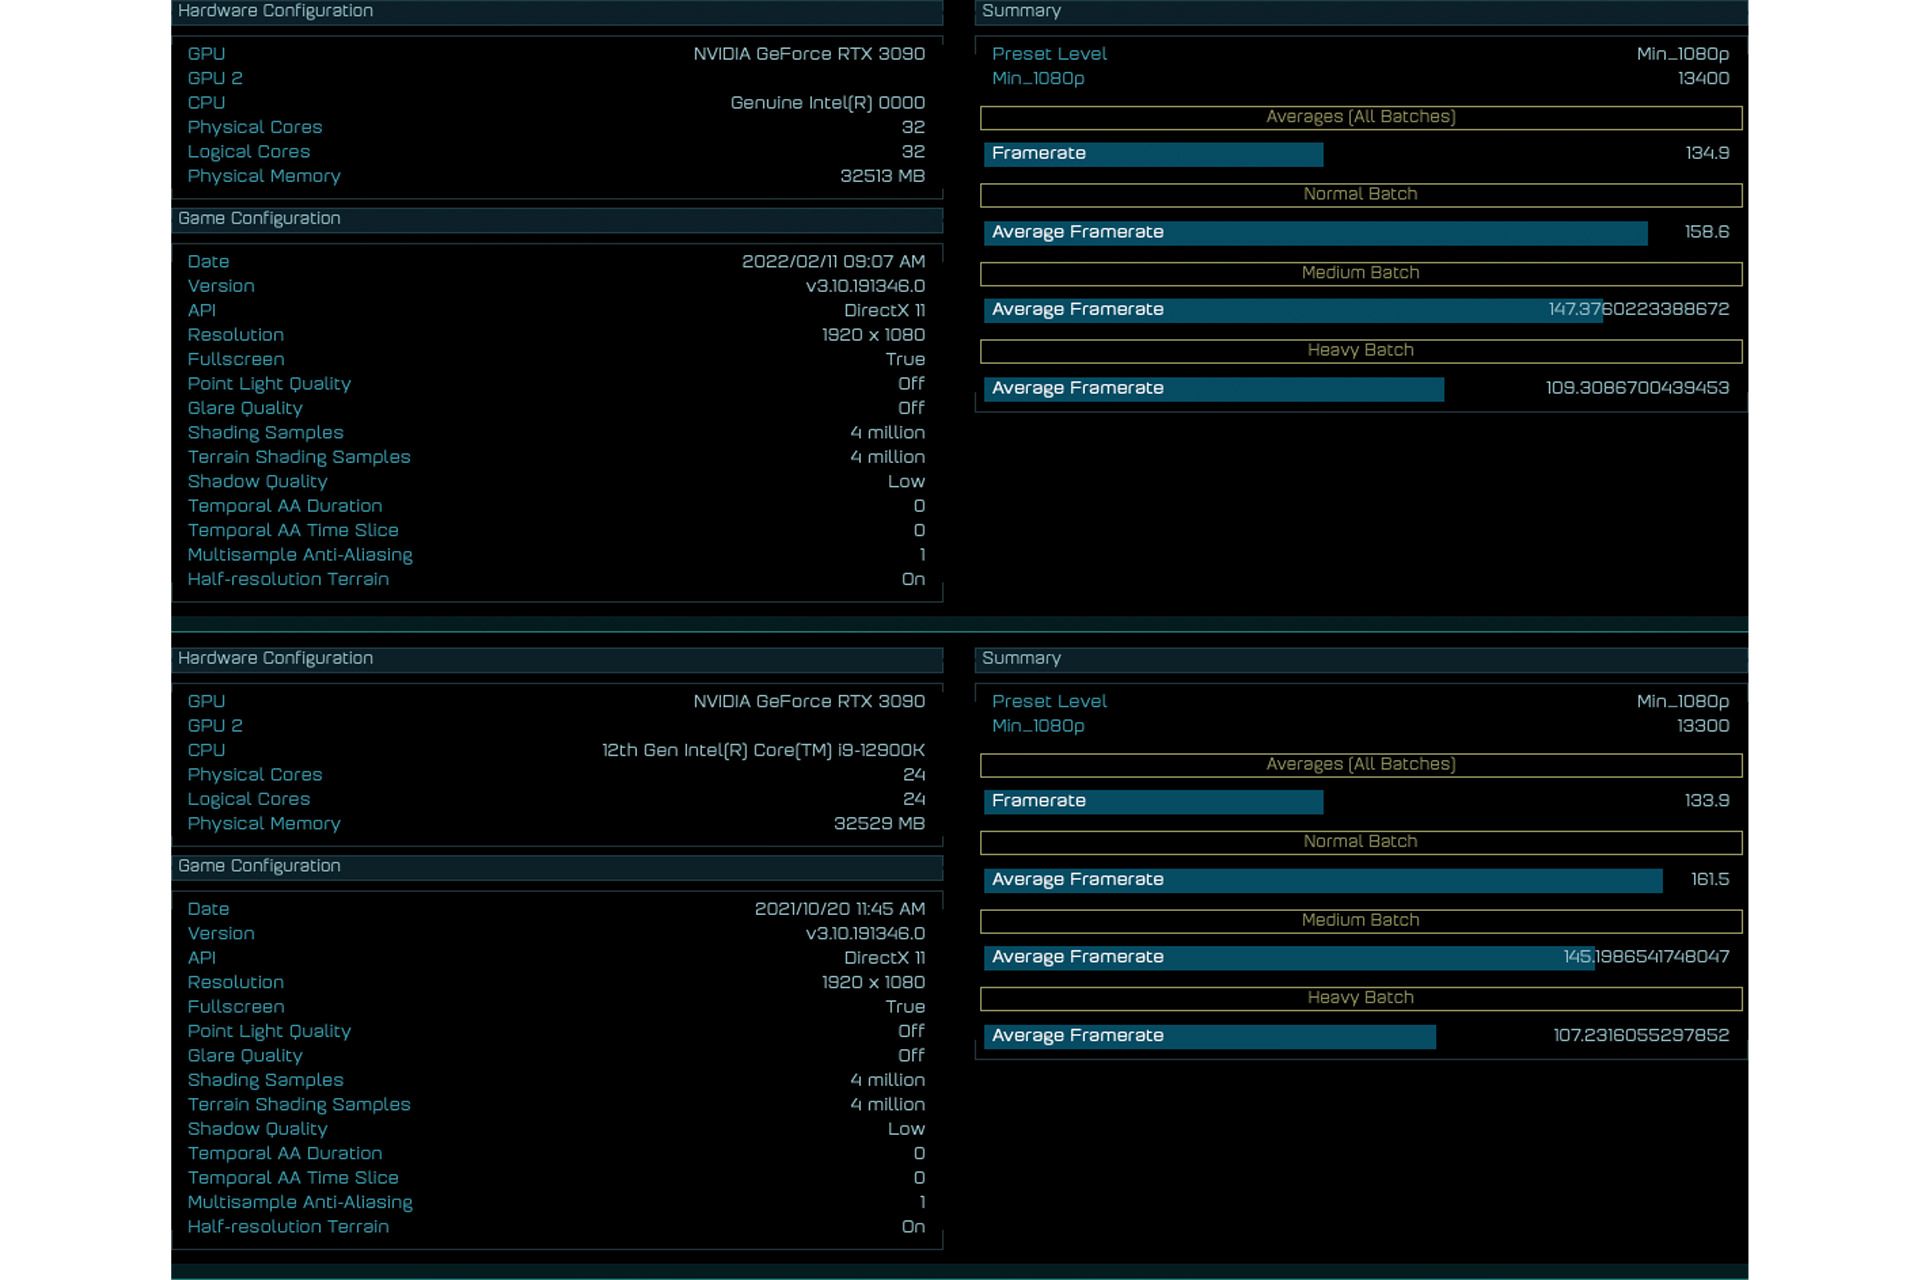
Task: Click the date 2021/10/20 11:45 AM
Action: coord(839,909)
